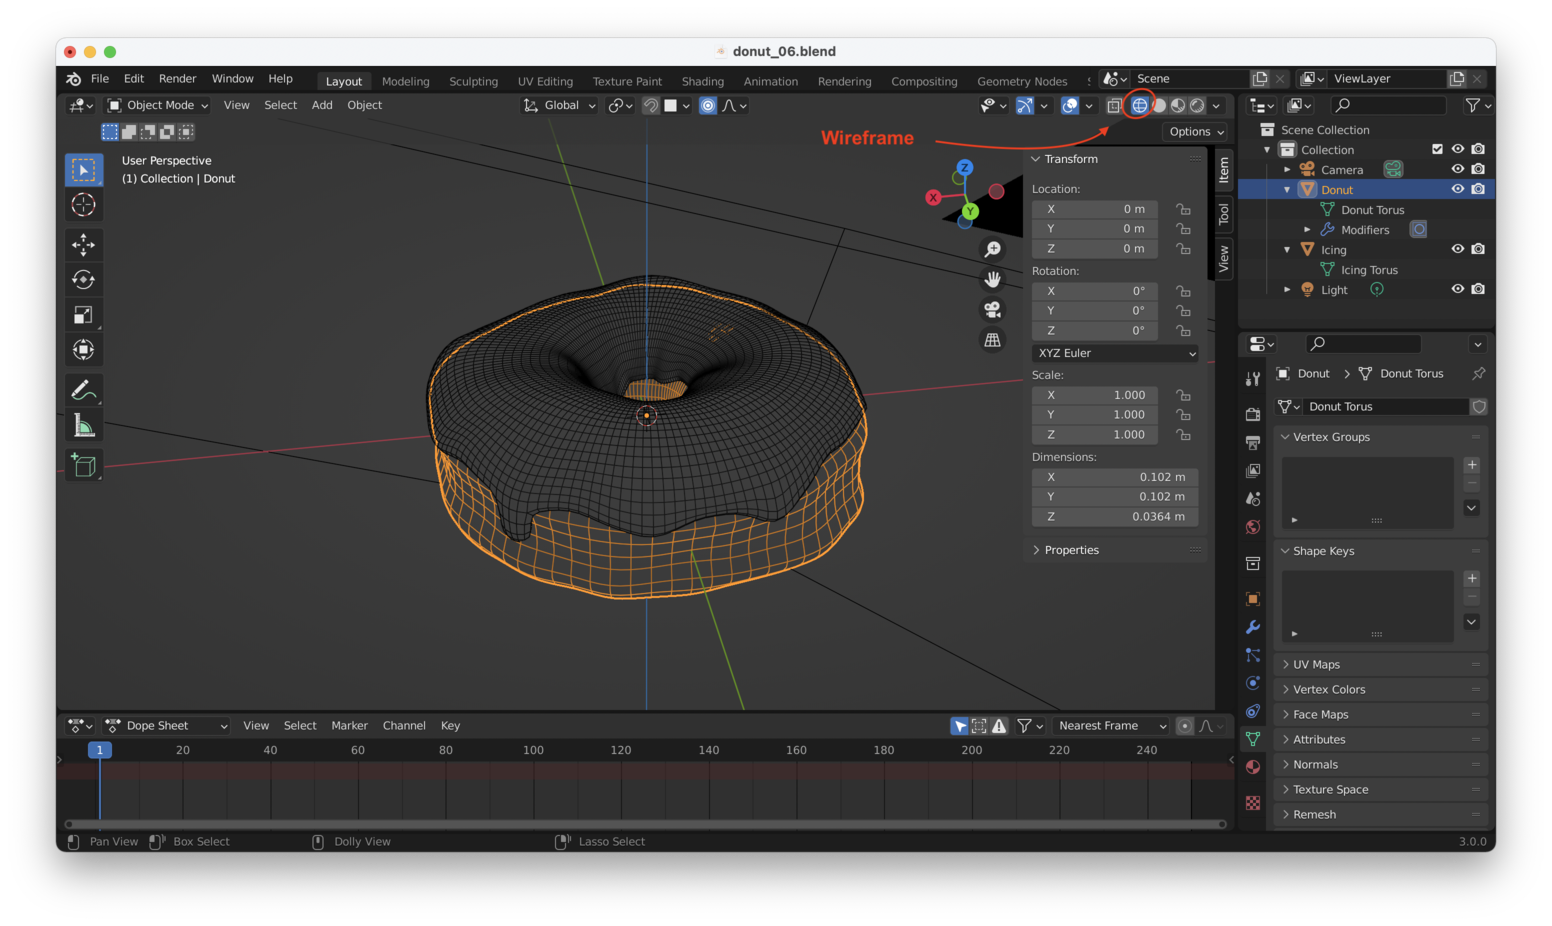Disable Camera rendering with the camera toggle
Image resolution: width=1552 pixels, height=926 pixels.
tap(1478, 169)
